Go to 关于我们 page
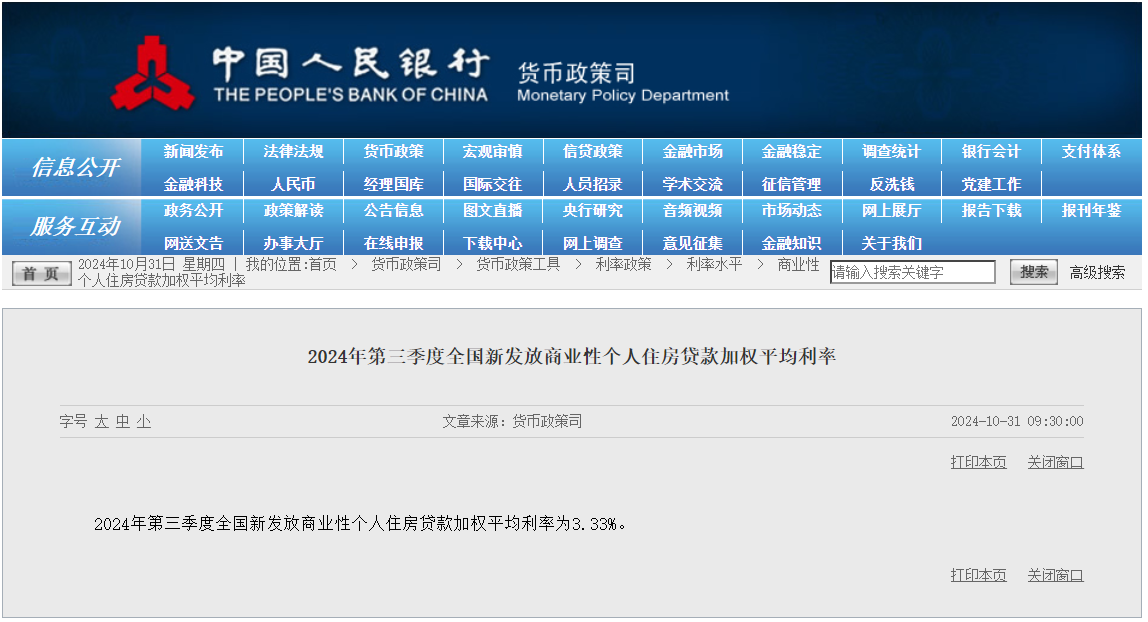 click(891, 243)
